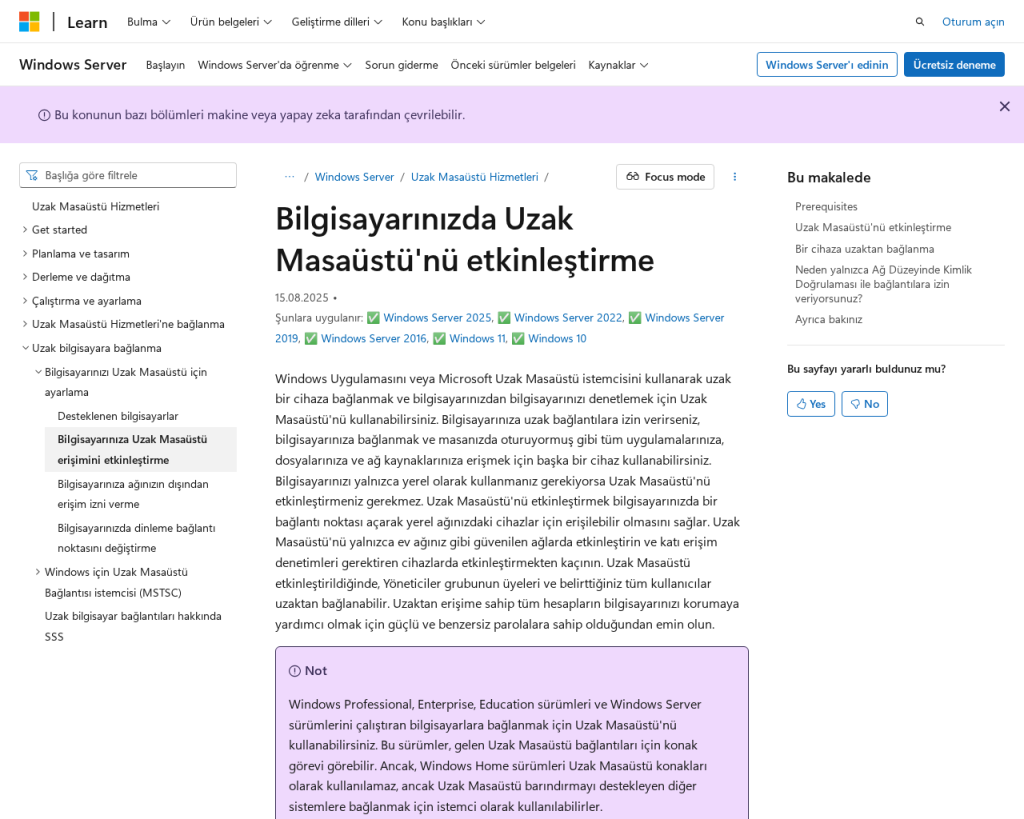Open Windows Server 2016 applies-to link
This screenshot has height=819, width=1024.
click(x=374, y=338)
